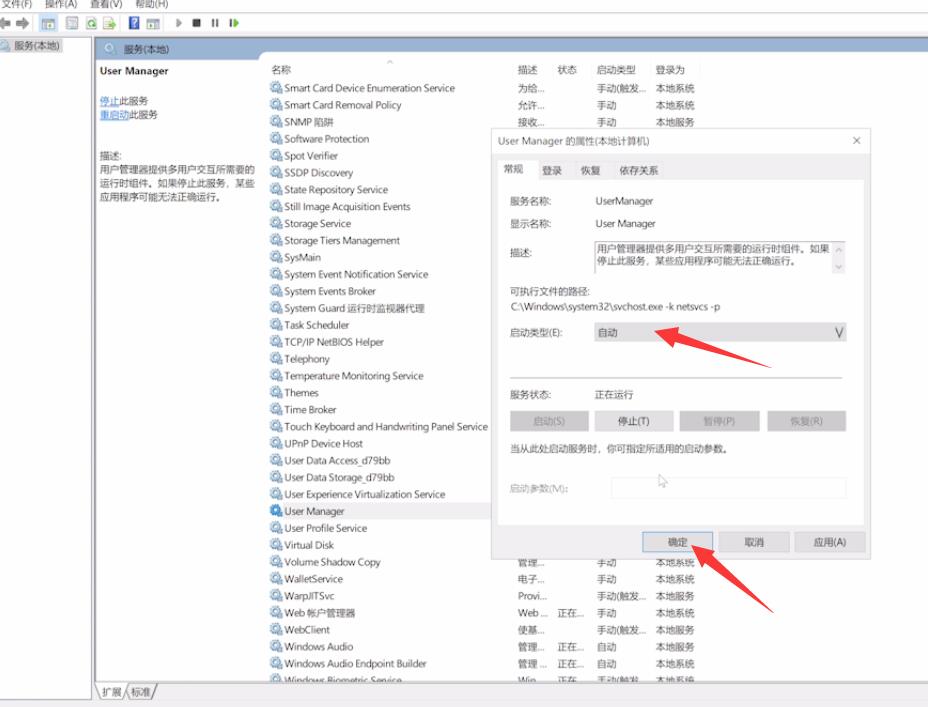Screen dimensions: 928x707
Task: Select the Time Broker service icon
Action: click(x=276, y=409)
